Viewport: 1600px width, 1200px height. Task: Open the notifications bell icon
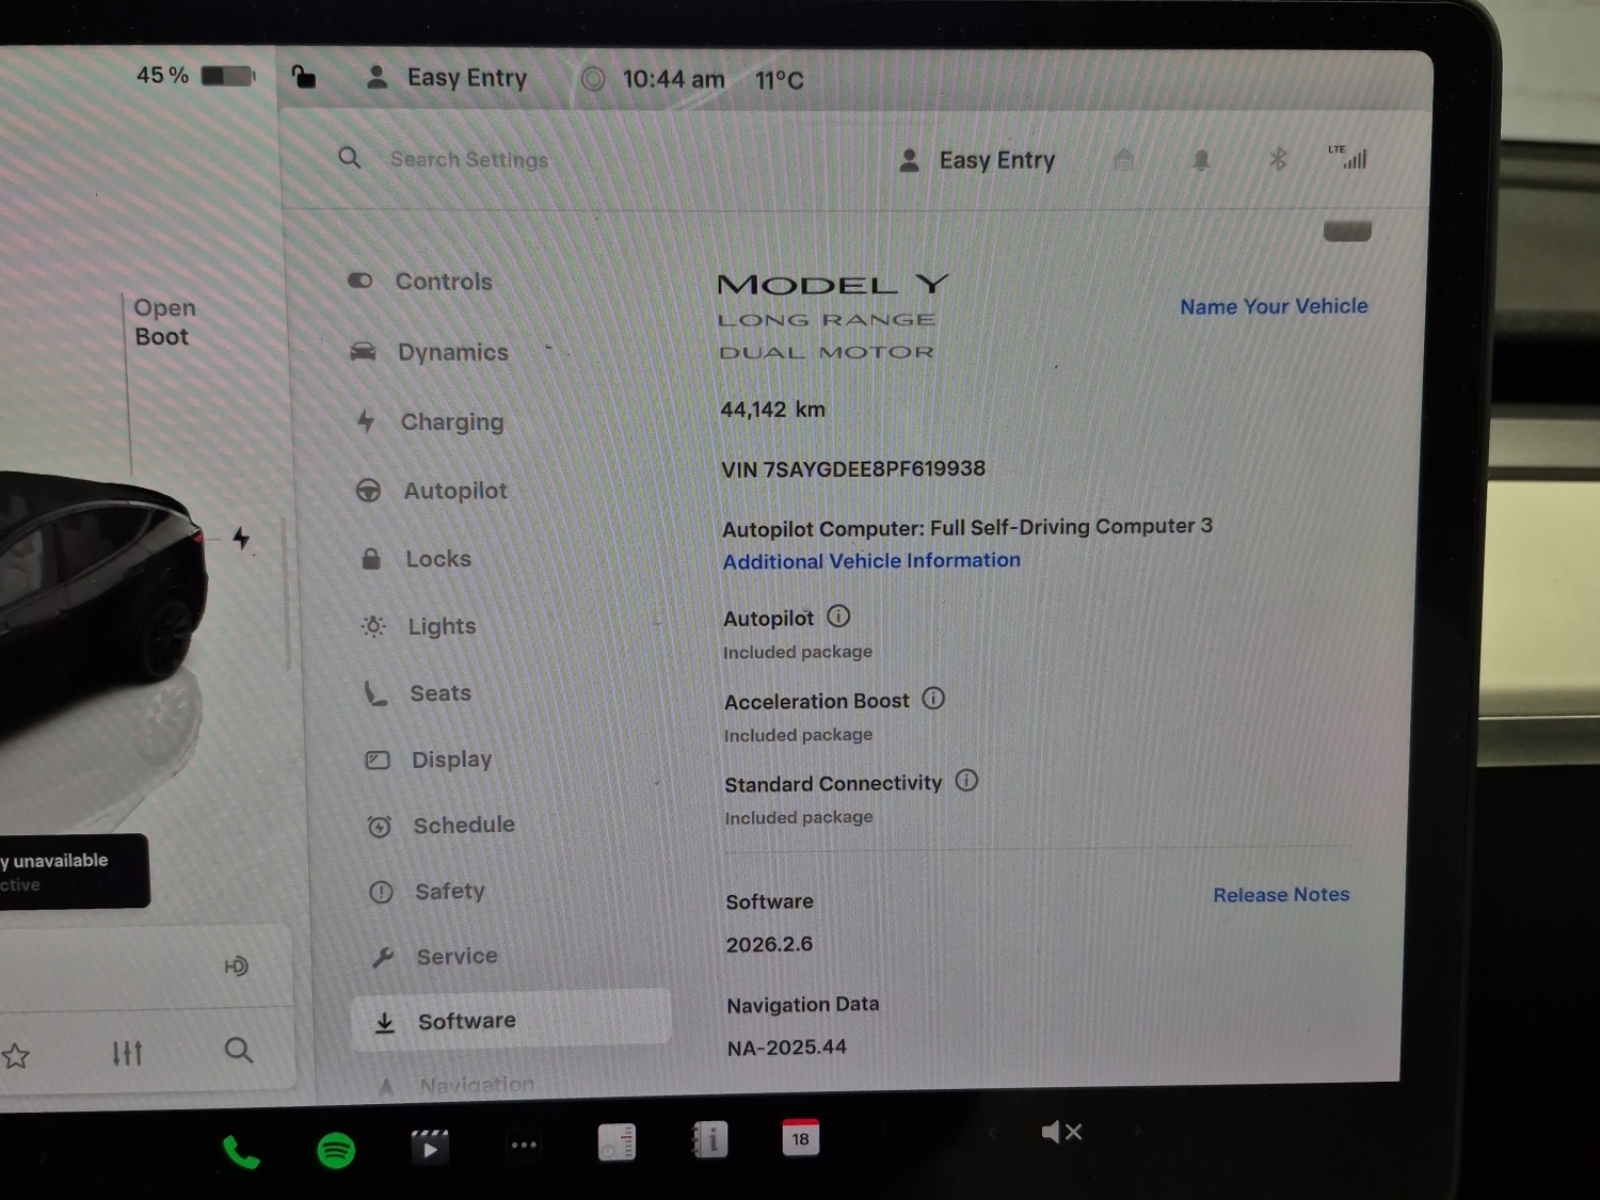coord(1201,160)
